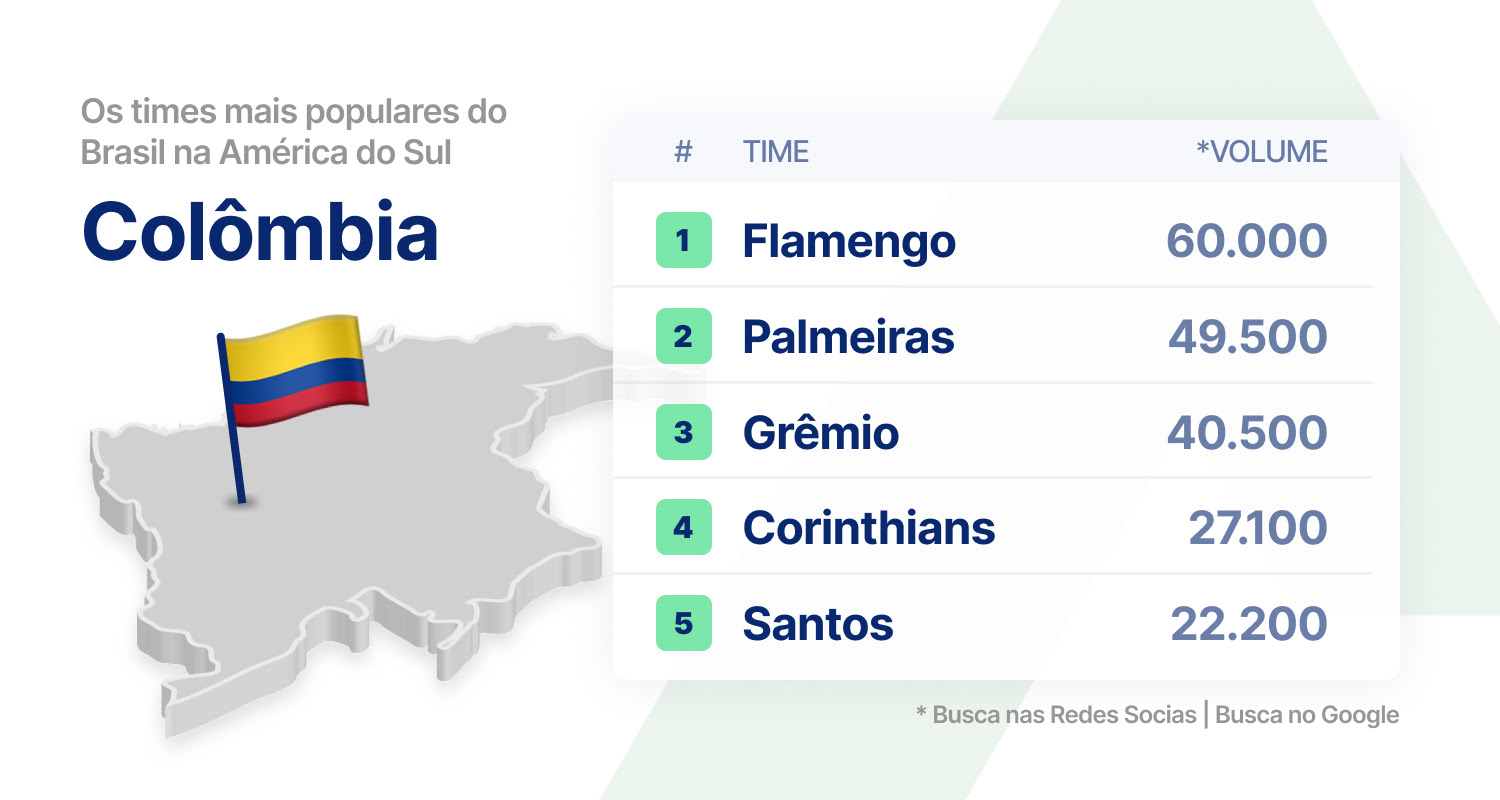
Task: Click Flamengo's 60.000 volume value
Action: (x=1247, y=241)
